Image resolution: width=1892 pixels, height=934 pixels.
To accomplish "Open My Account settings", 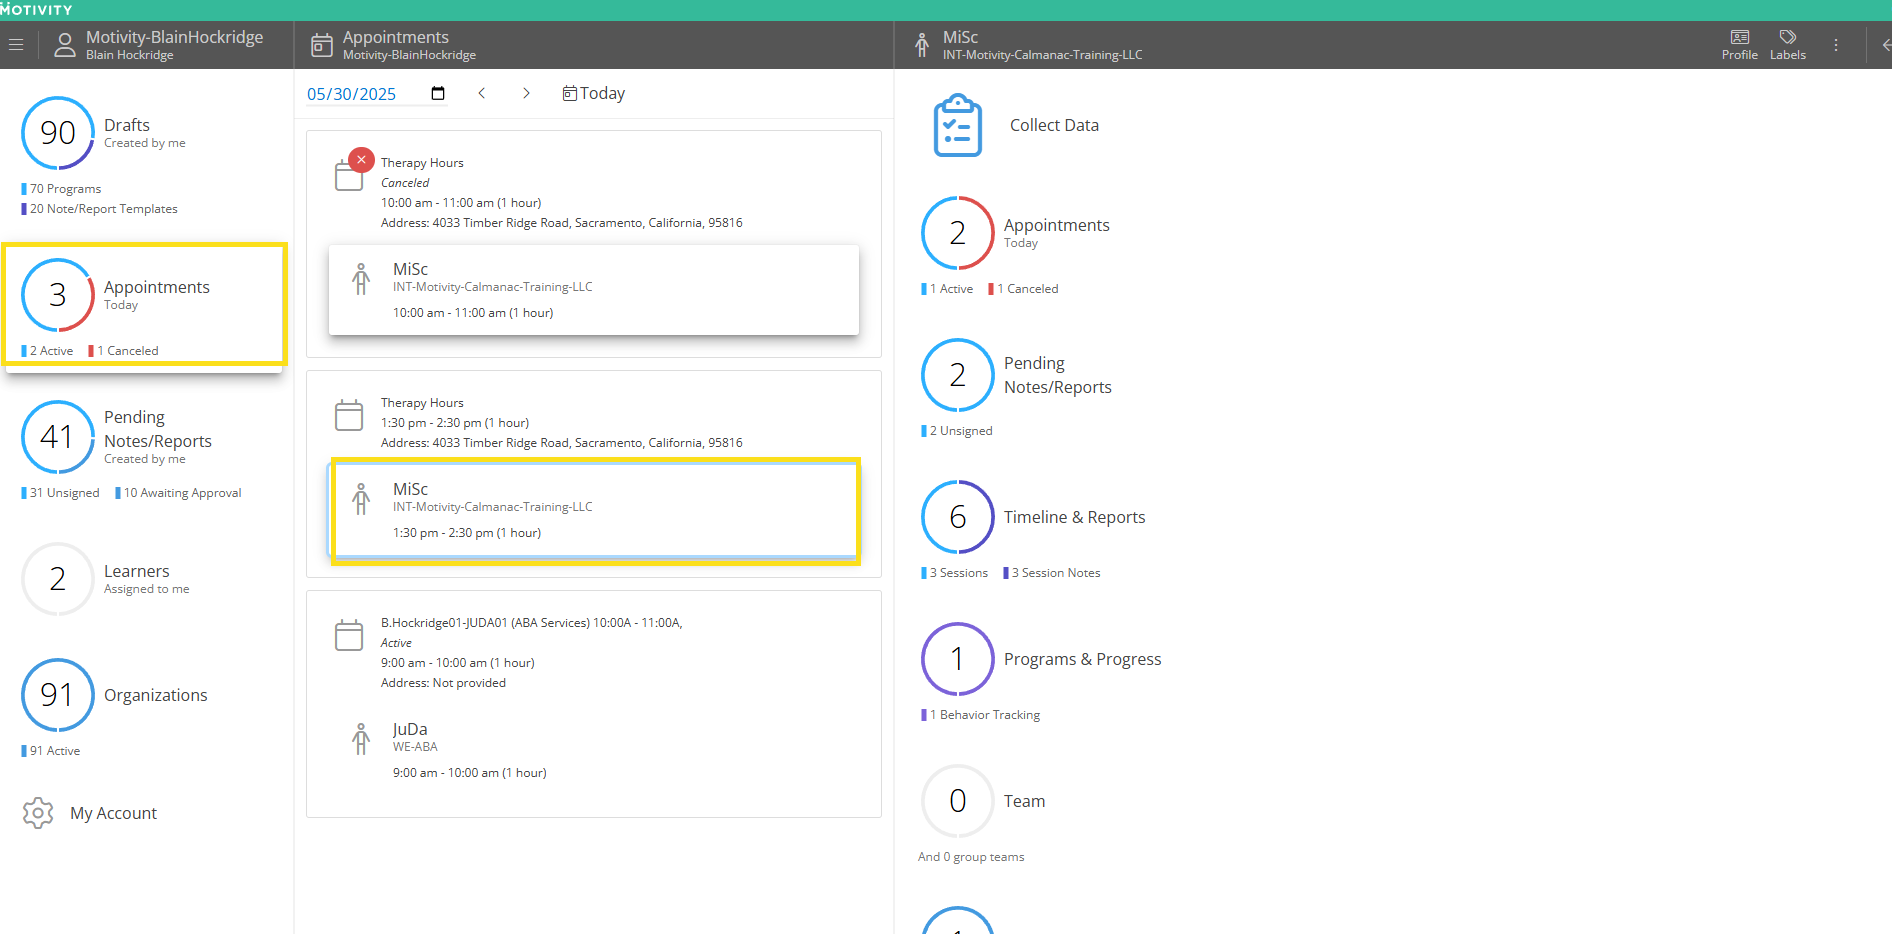I will [x=113, y=813].
